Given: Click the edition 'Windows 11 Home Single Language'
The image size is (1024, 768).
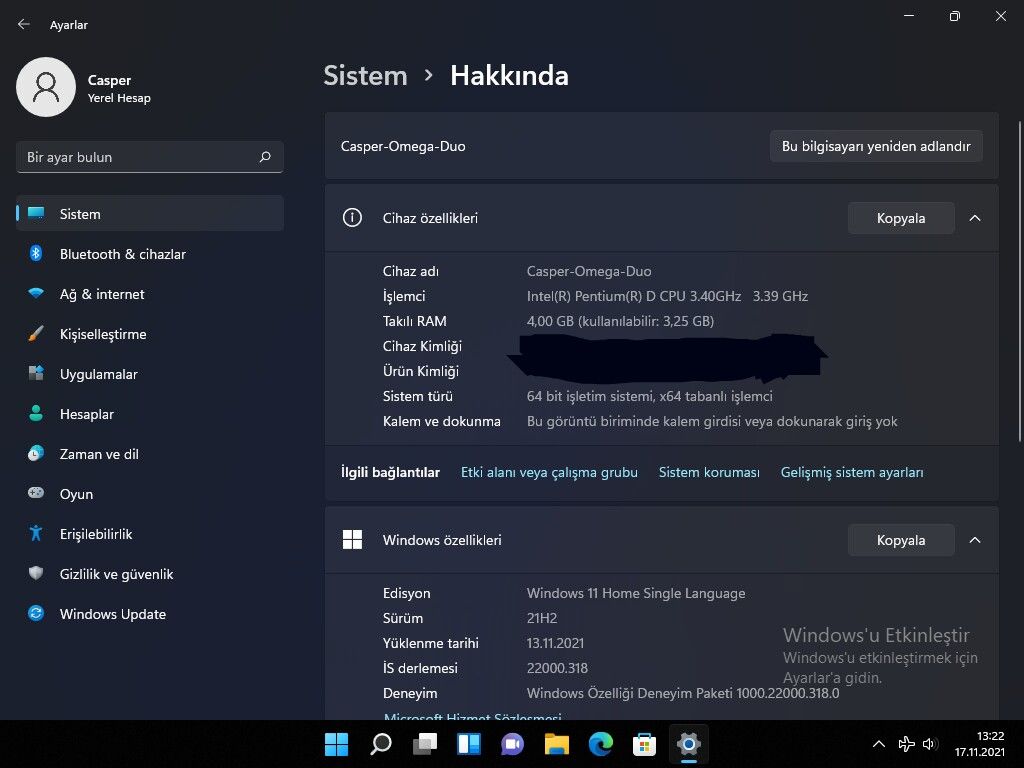Looking at the screenshot, I should pyautogui.click(x=636, y=593).
